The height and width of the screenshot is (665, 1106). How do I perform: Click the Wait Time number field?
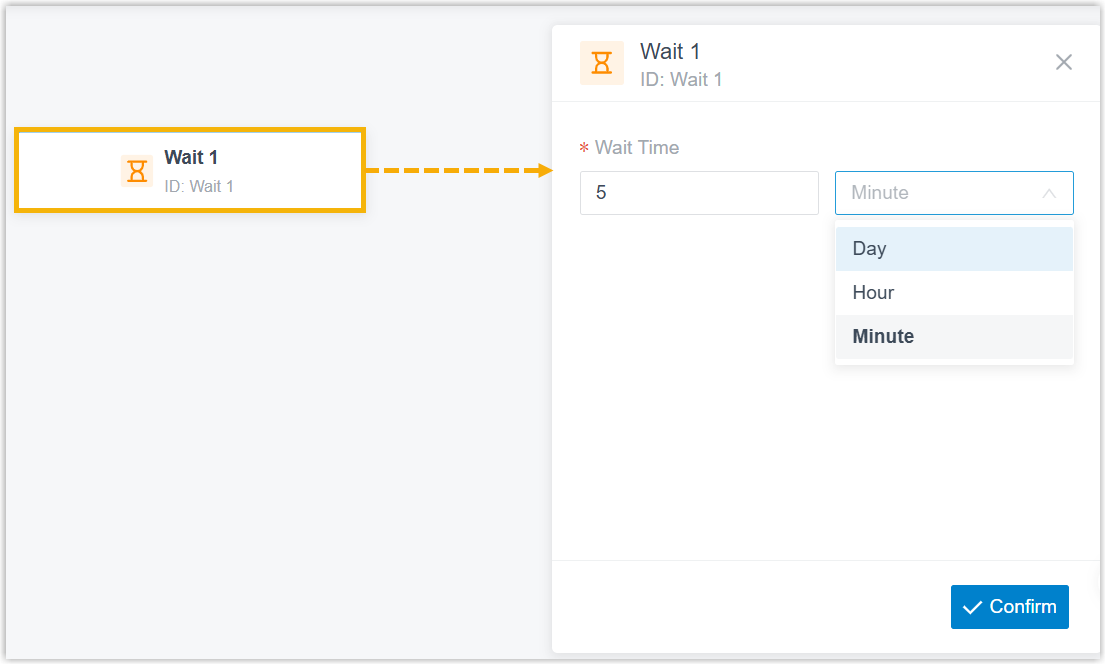(x=699, y=193)
